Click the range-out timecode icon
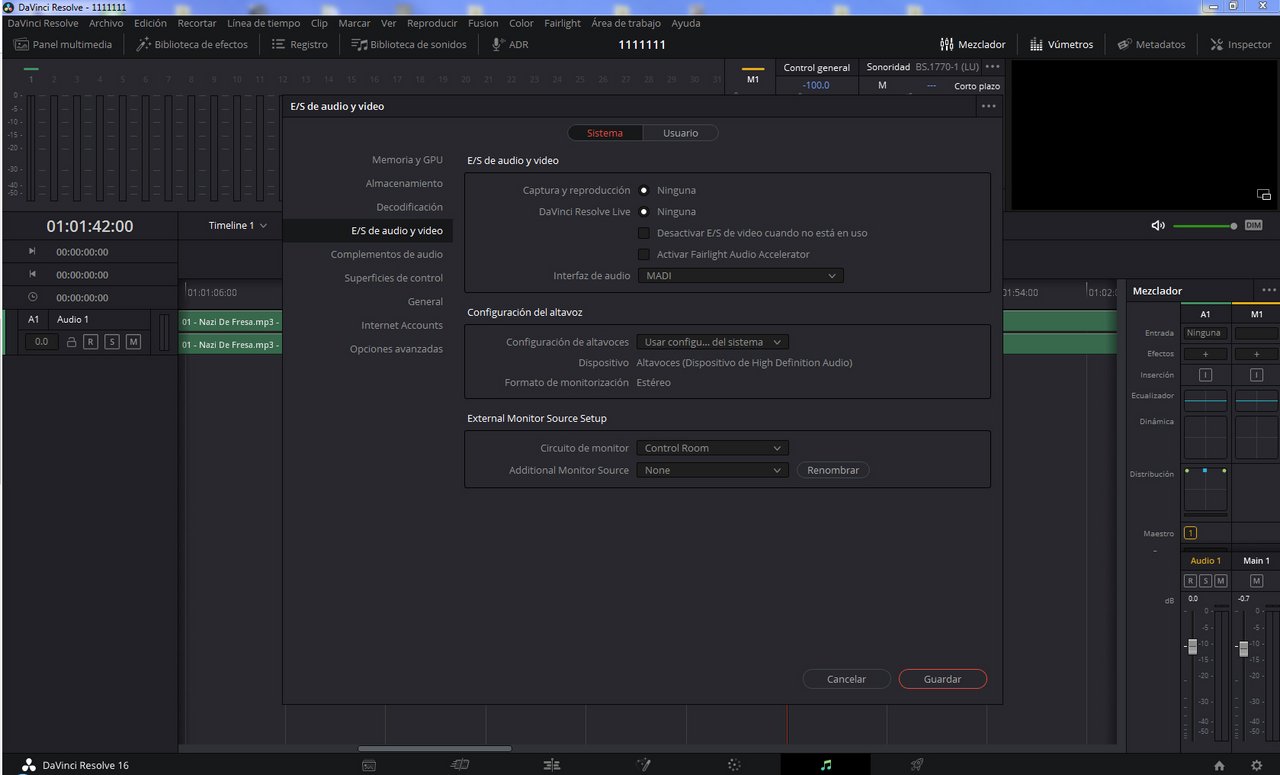Screen dimensions: 1280x775 click(32, 274)
